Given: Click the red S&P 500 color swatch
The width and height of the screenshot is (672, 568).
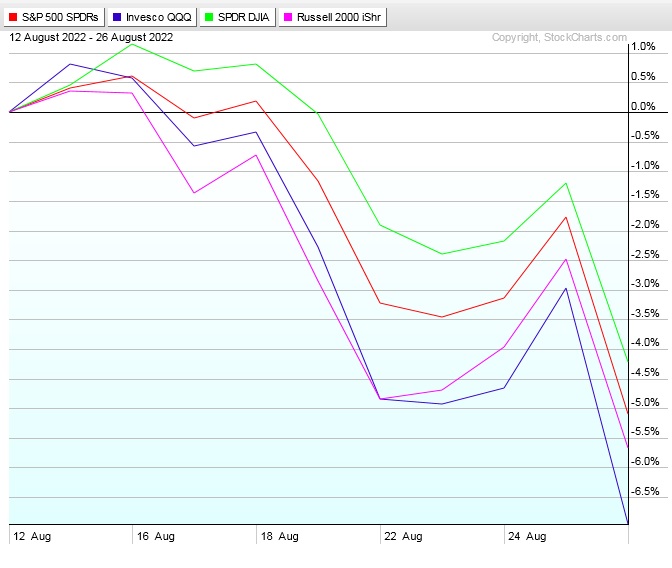Looking at the screenshot, I should pos(13,17).
